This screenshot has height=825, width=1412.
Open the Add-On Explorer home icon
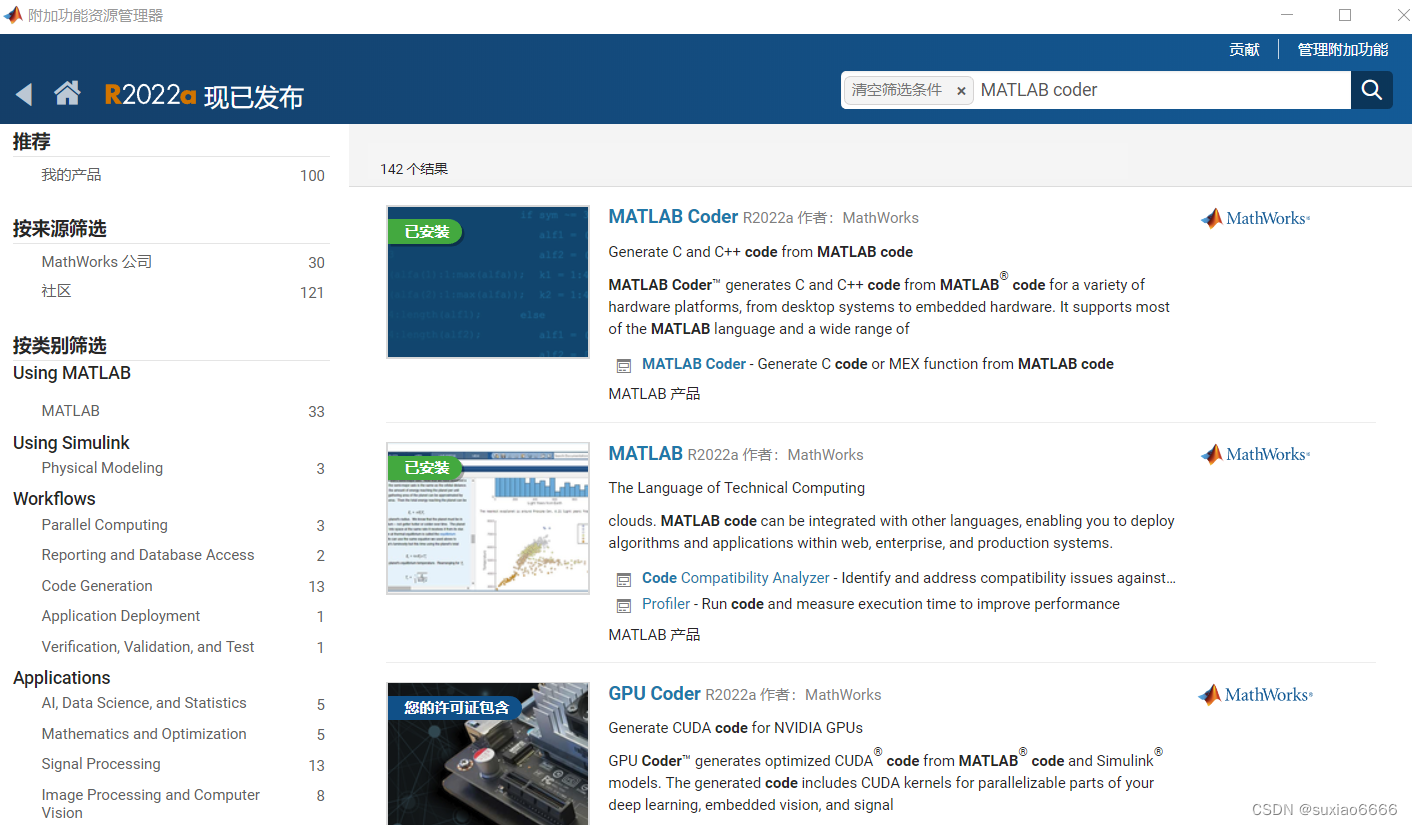coord(67,93)
